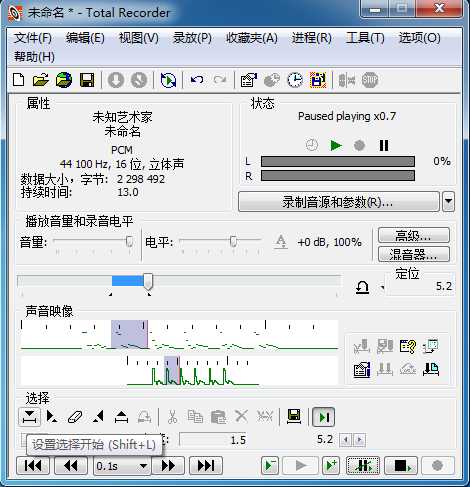This screenshot has height=487, width=470.
Task: Click the loop playback icon beside position
Action: tap(362, 287)
